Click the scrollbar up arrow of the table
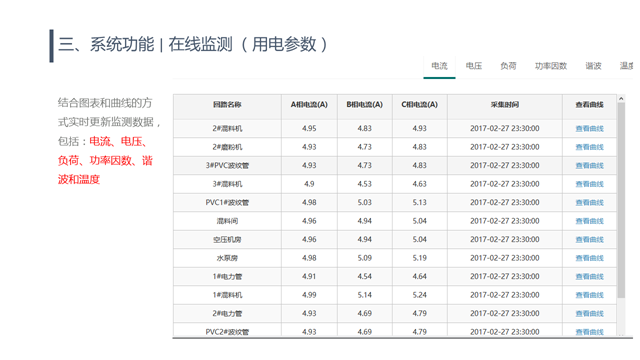This screenshot has width=640, height=360. click(621, 98)
